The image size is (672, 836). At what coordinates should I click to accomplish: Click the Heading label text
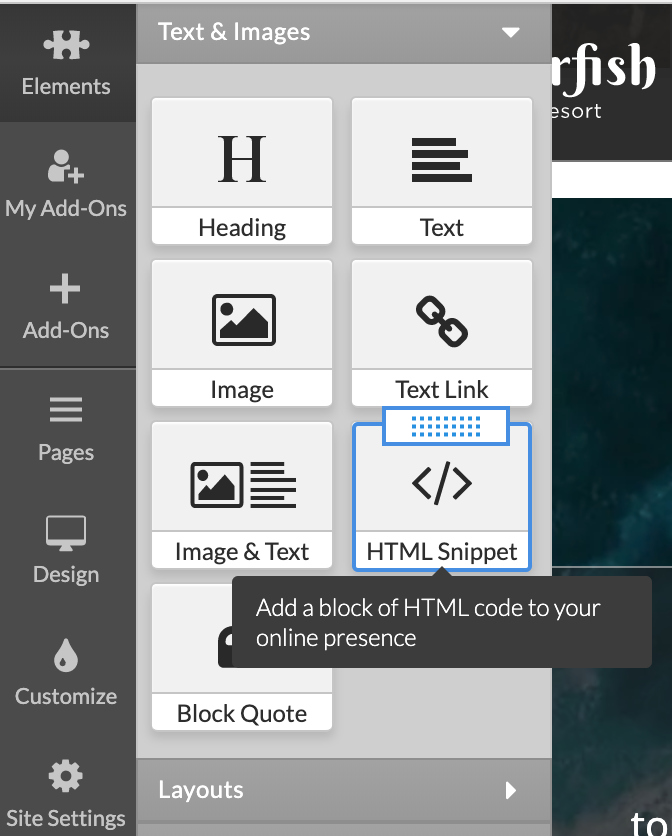[242, 228]
